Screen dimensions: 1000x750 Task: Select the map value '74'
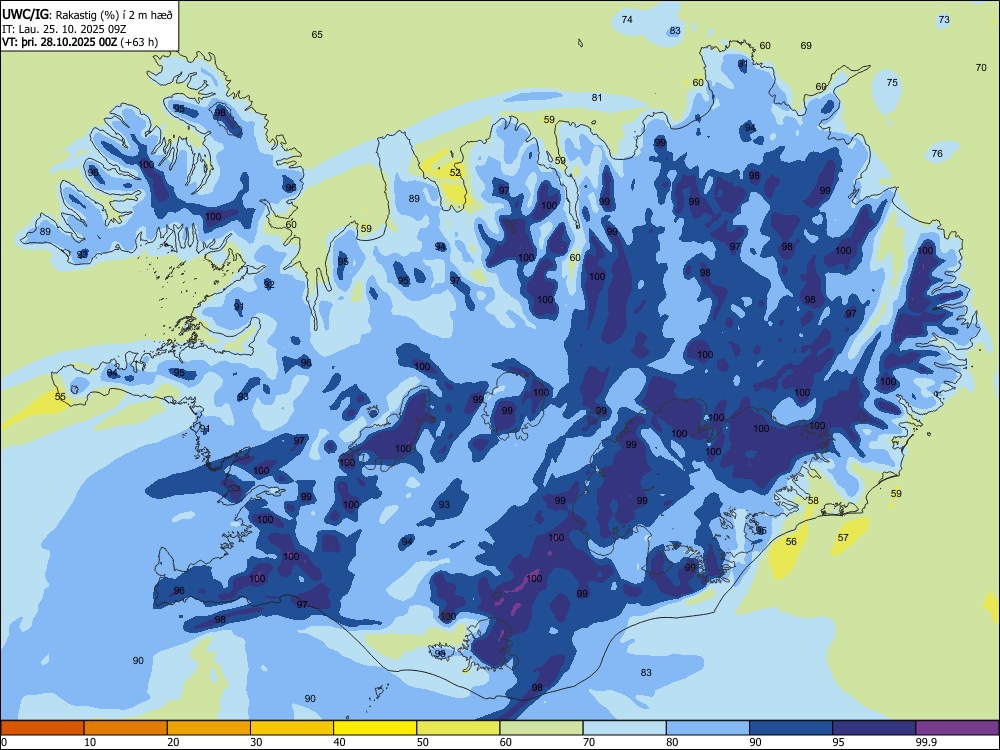(x=627, y=20)
